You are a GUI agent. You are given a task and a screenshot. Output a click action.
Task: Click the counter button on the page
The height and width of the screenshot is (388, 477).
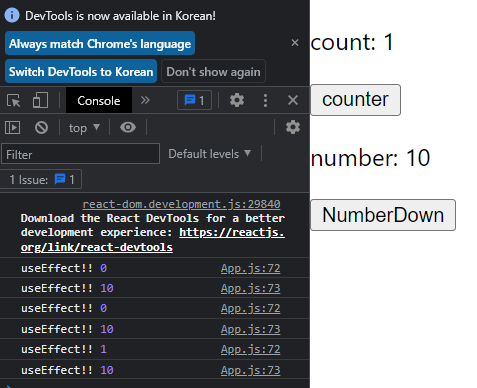pos(355,100)
